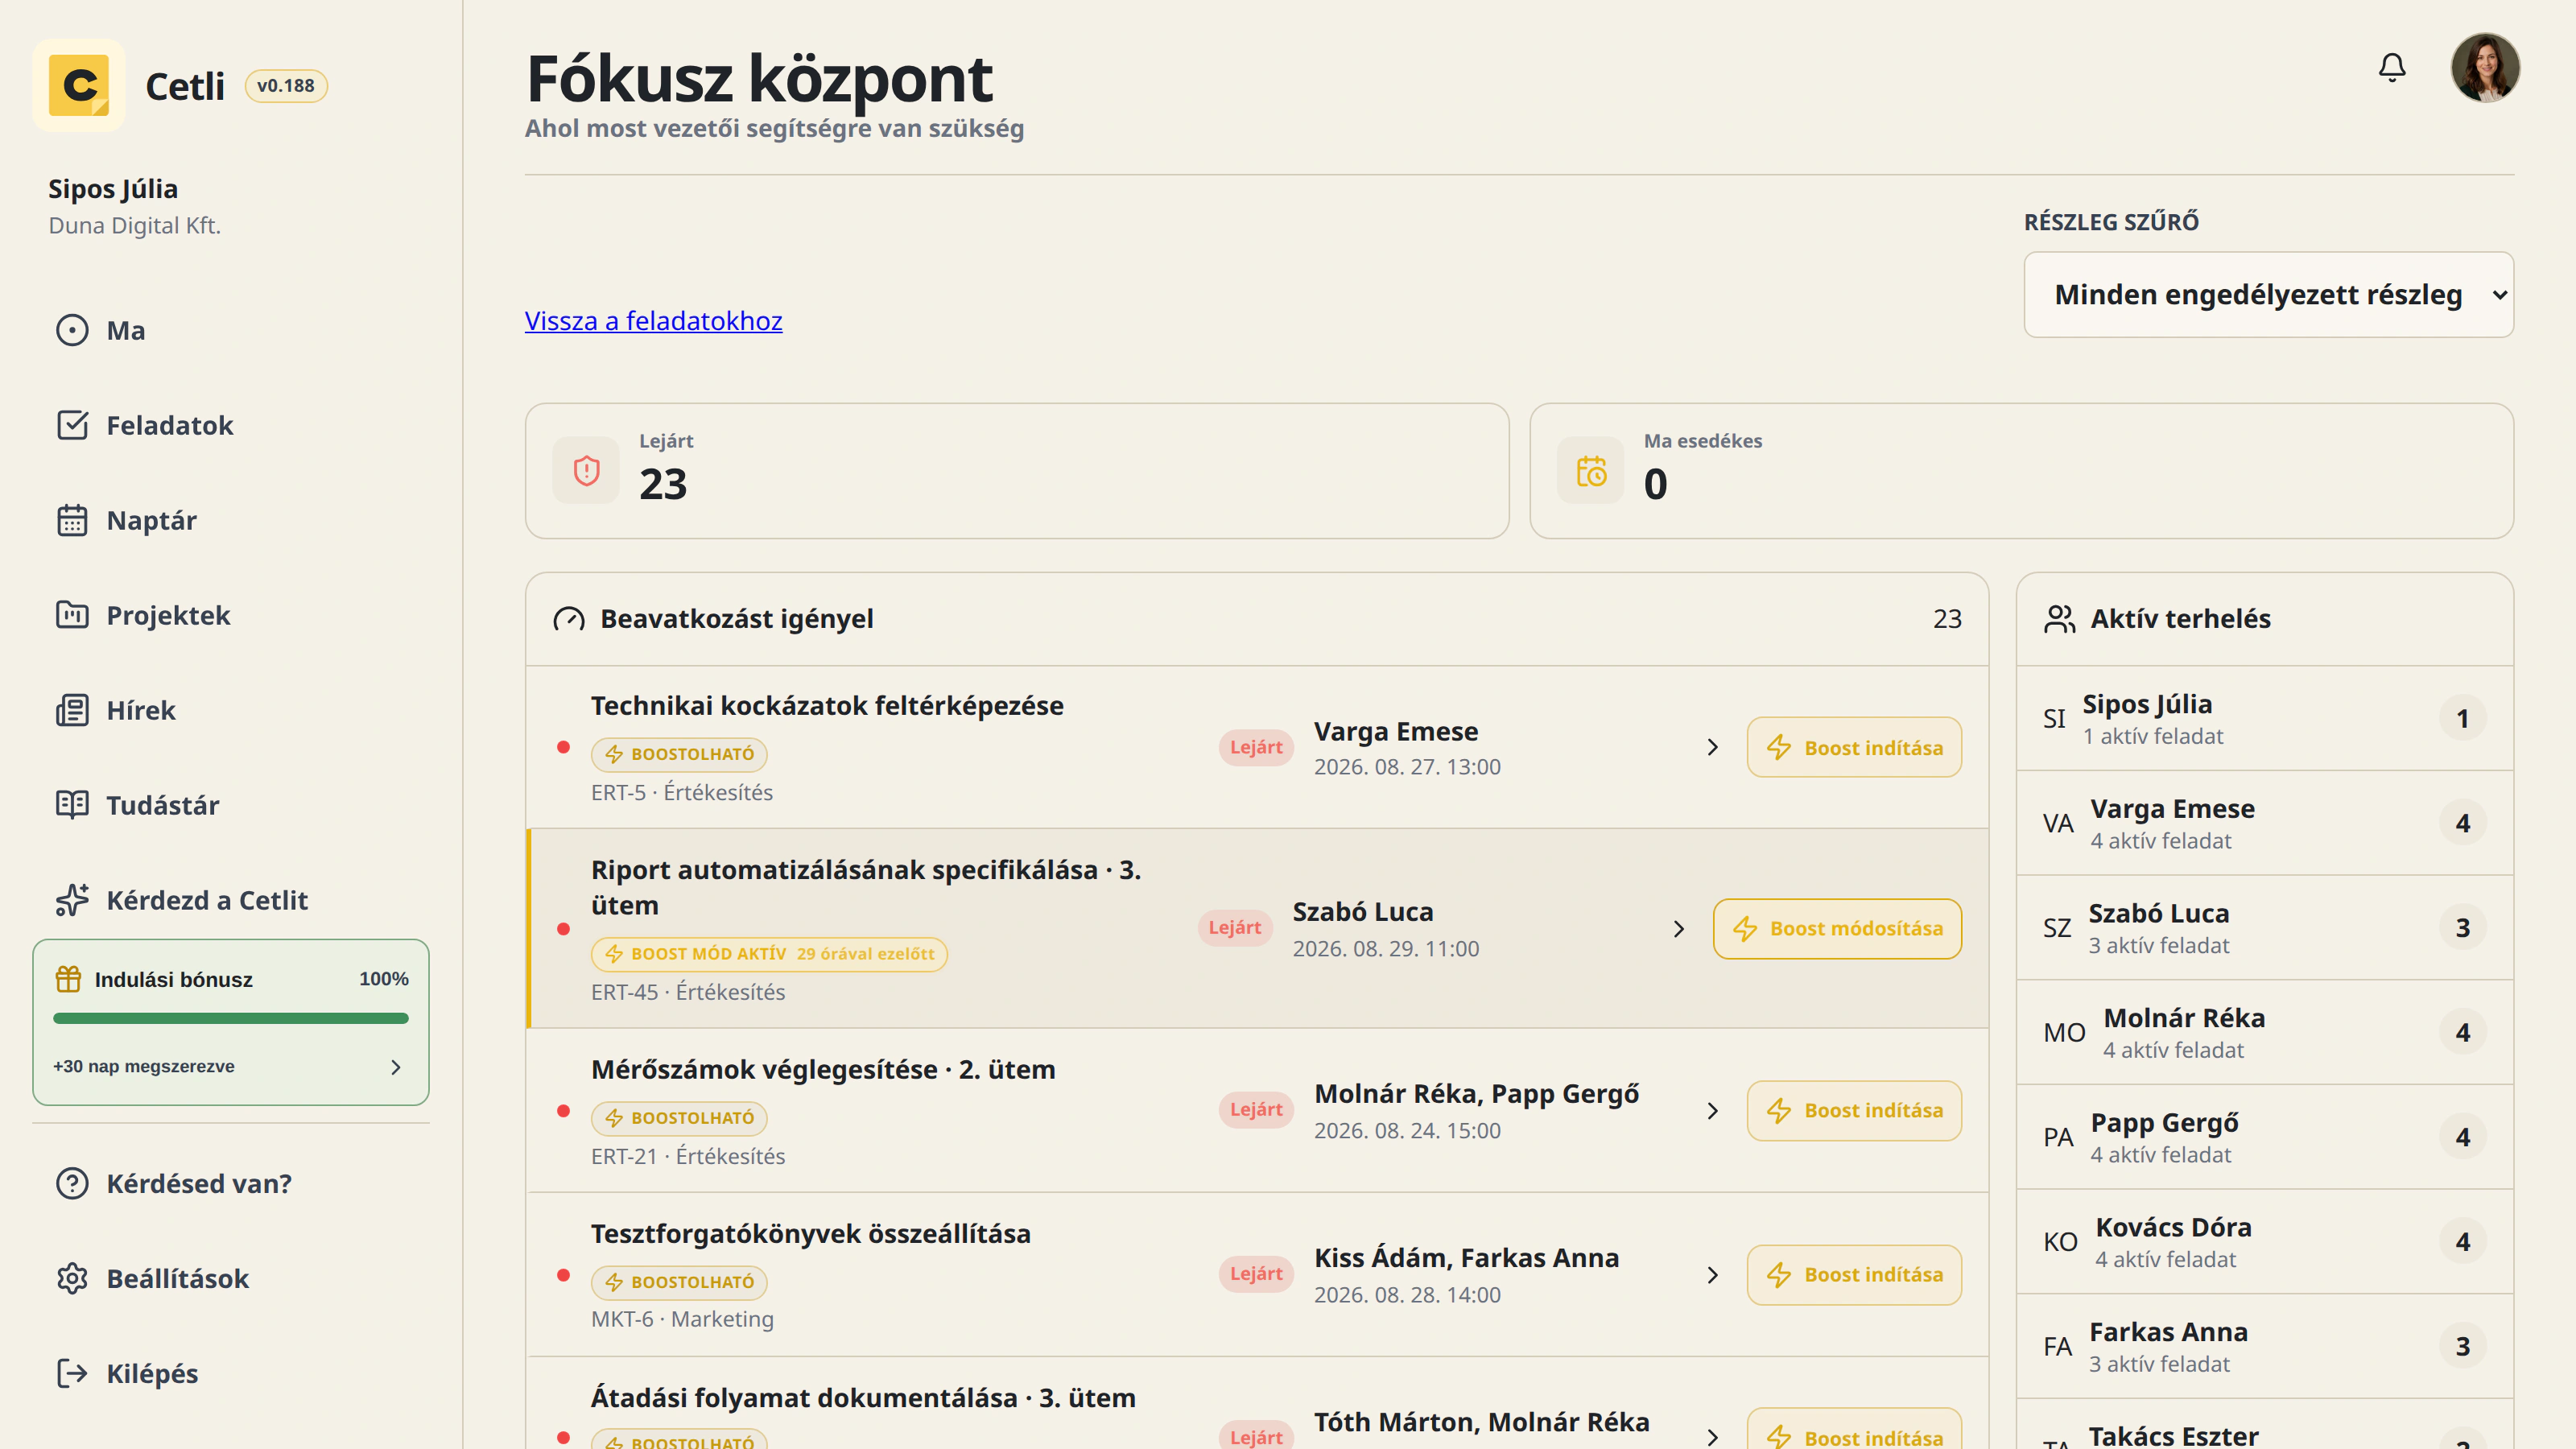Open +30 nap megszerezve chevron
Viewport: 2576px width, 1449px height.
[x=395, y=1067]
